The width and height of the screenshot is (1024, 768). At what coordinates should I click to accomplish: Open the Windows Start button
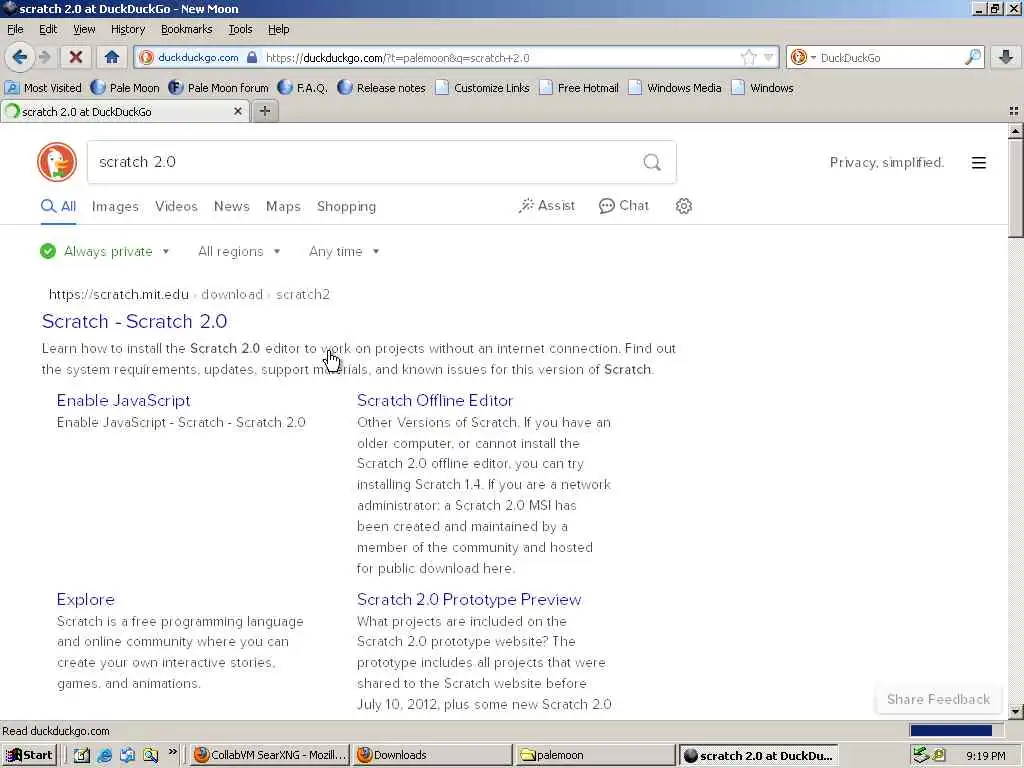point(29,755)
